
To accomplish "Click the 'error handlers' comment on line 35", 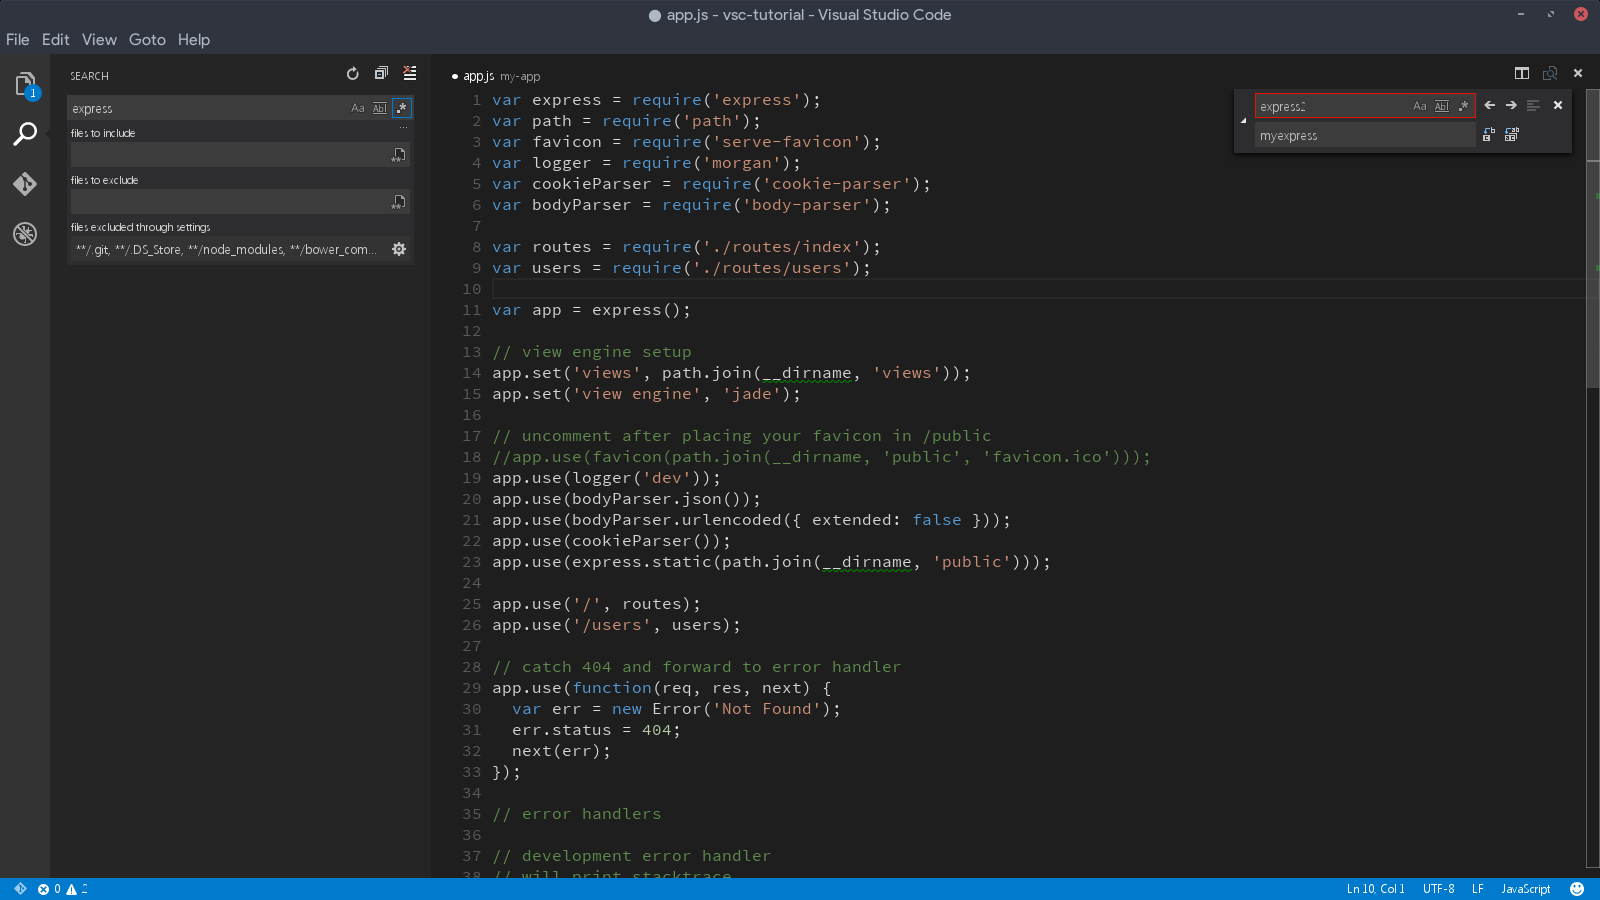I will click(576, 814).
